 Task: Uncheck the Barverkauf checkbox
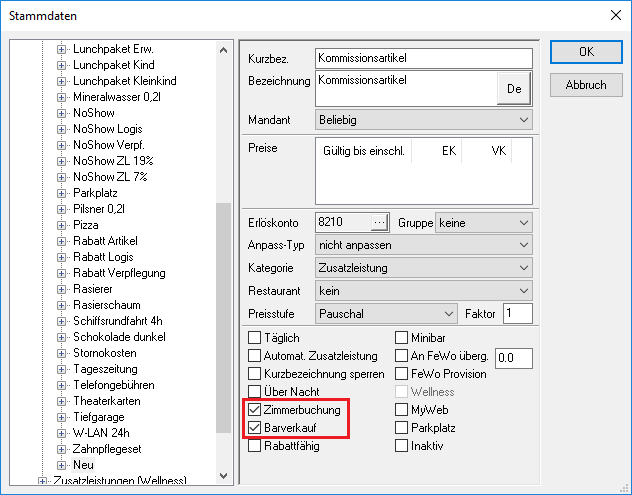click(254, 428)
